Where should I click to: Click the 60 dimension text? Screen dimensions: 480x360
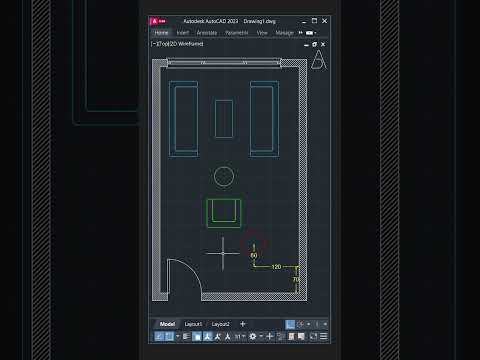click(x=254, y=255)
